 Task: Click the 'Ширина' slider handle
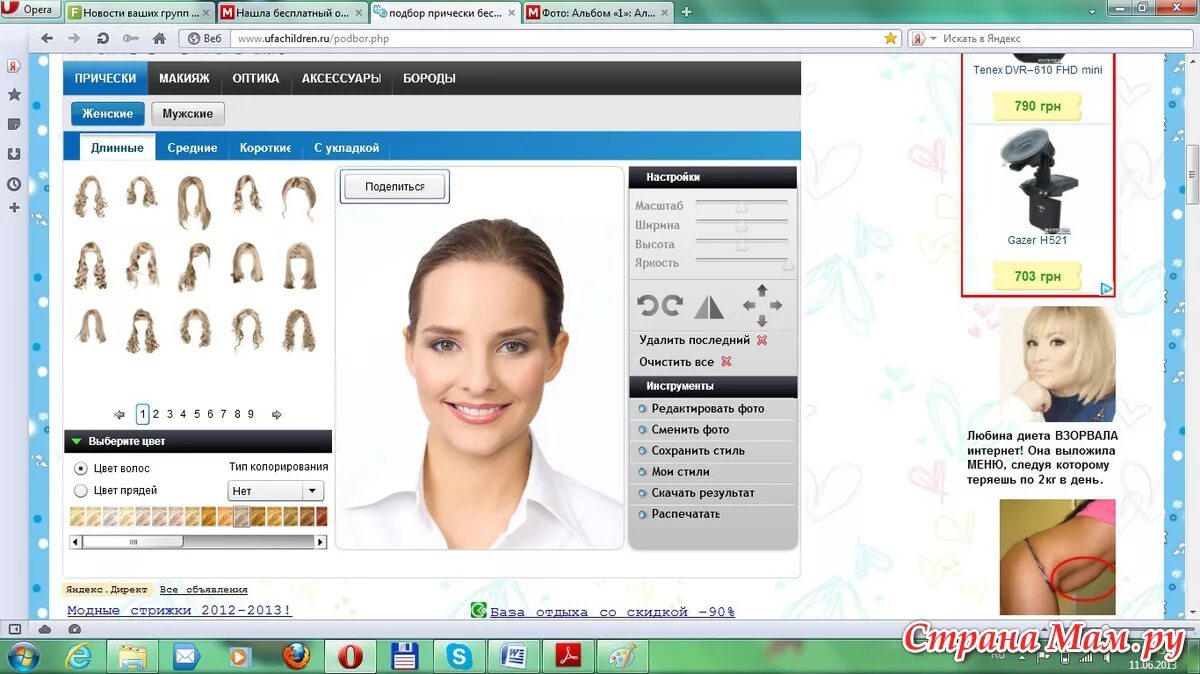pyautogui.click(x=741, y=225)
